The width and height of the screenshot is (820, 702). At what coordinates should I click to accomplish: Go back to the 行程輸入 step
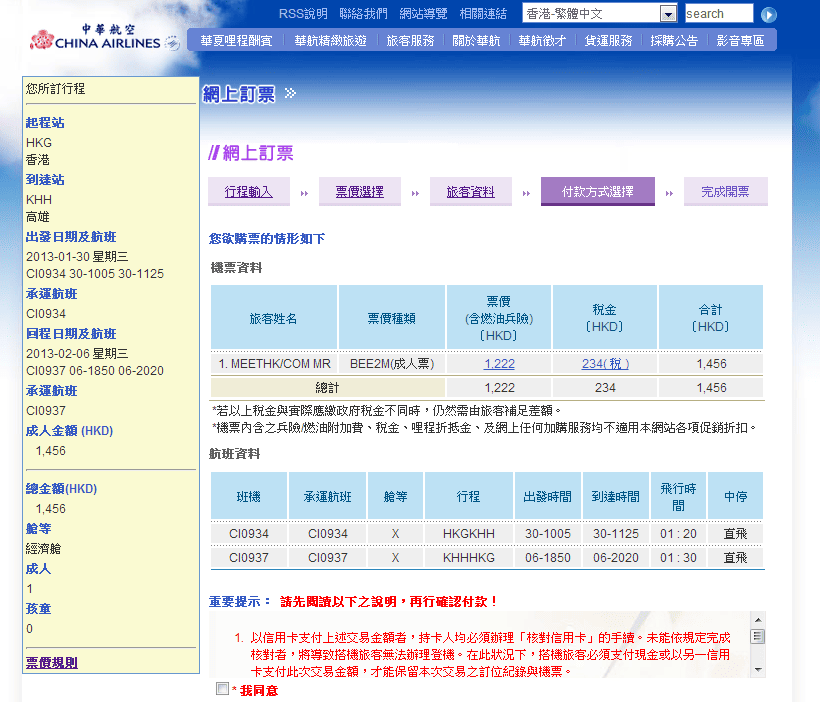point(249,191)
